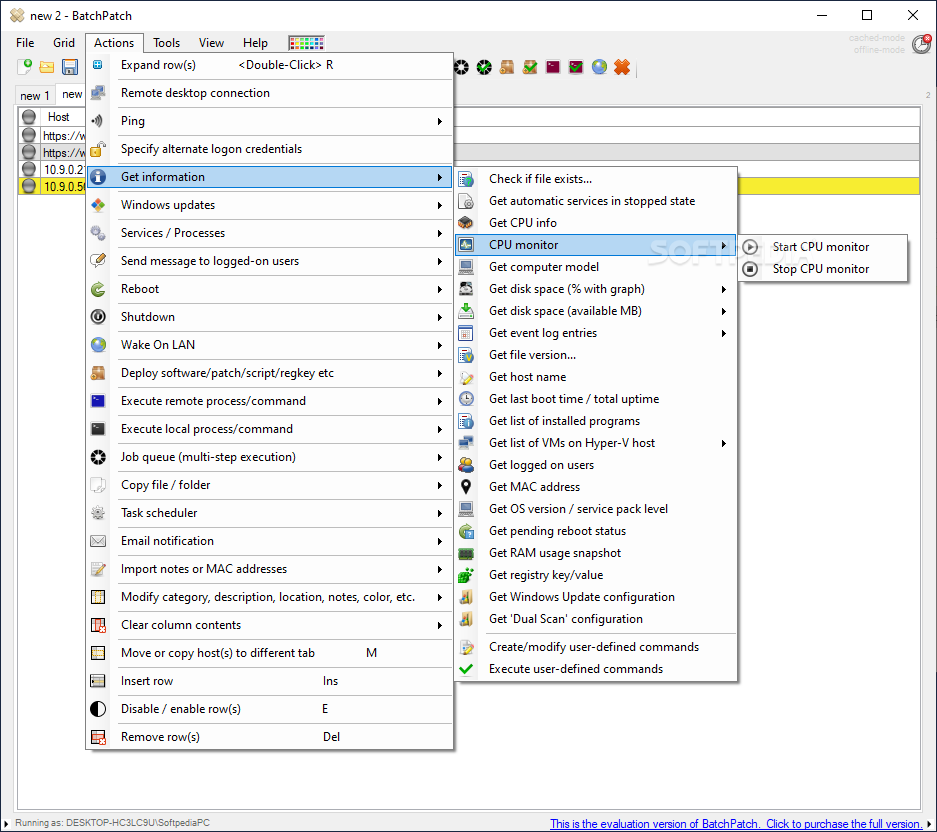Select Get host name entry
This screenshot has height=832, width=937.
point(596,377)
